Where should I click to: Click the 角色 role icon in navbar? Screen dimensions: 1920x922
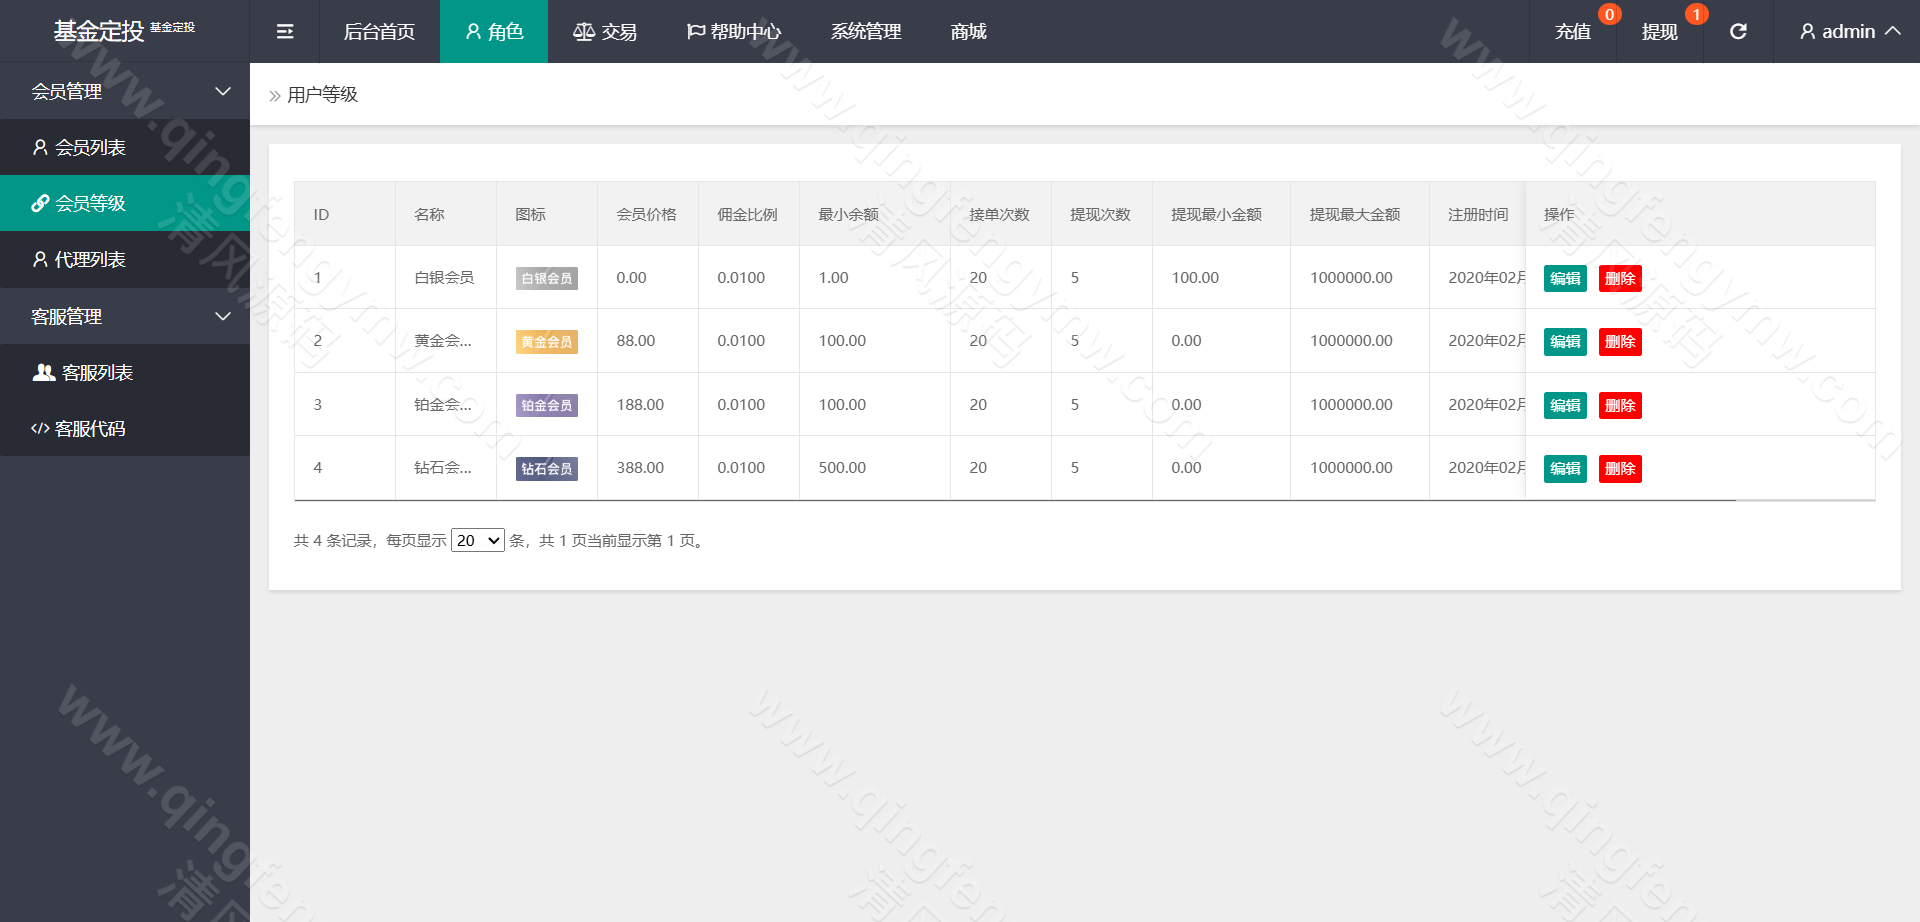[x=493, y=31]
